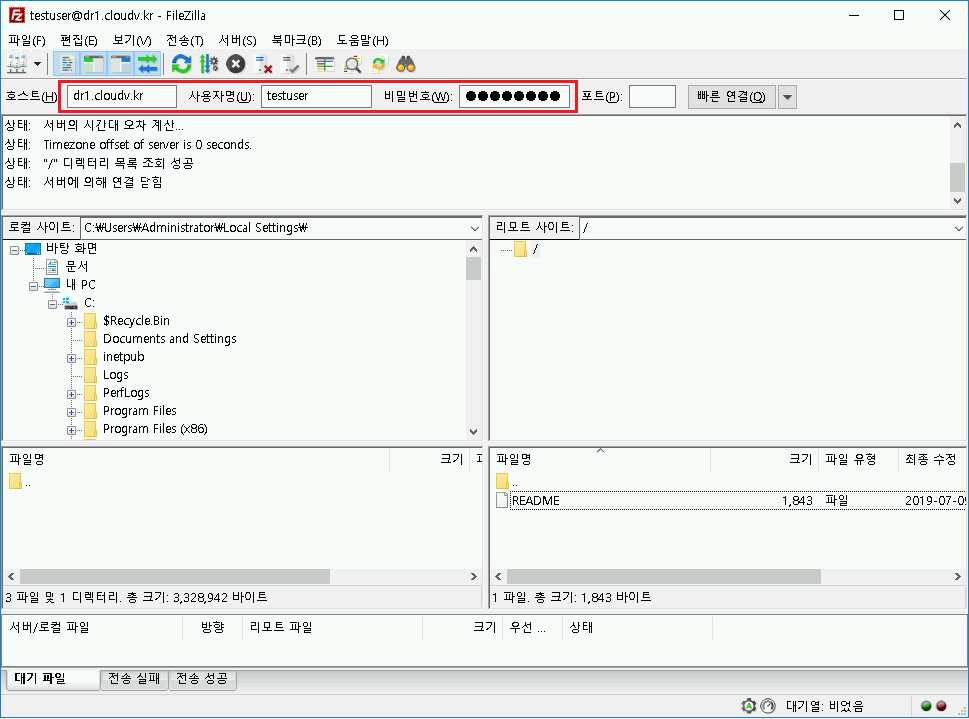Click the local tree scroll-down arrow
Screen dimensions: 969x719
[473, 432]
